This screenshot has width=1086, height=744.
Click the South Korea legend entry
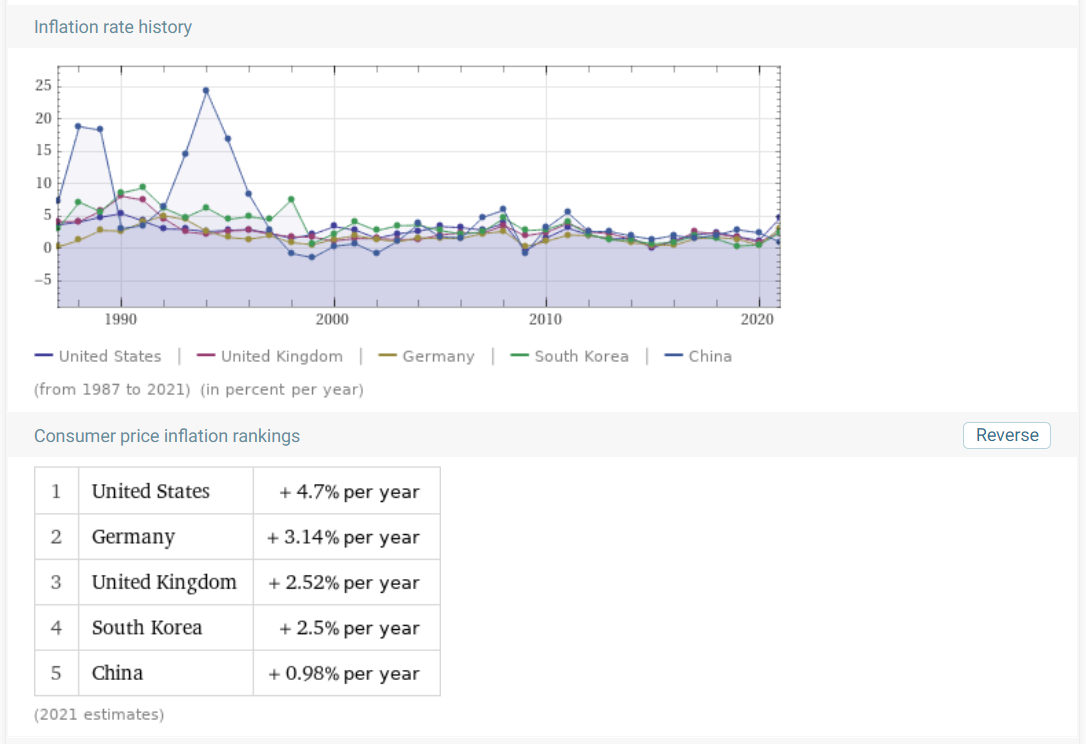tap(569, 356)
